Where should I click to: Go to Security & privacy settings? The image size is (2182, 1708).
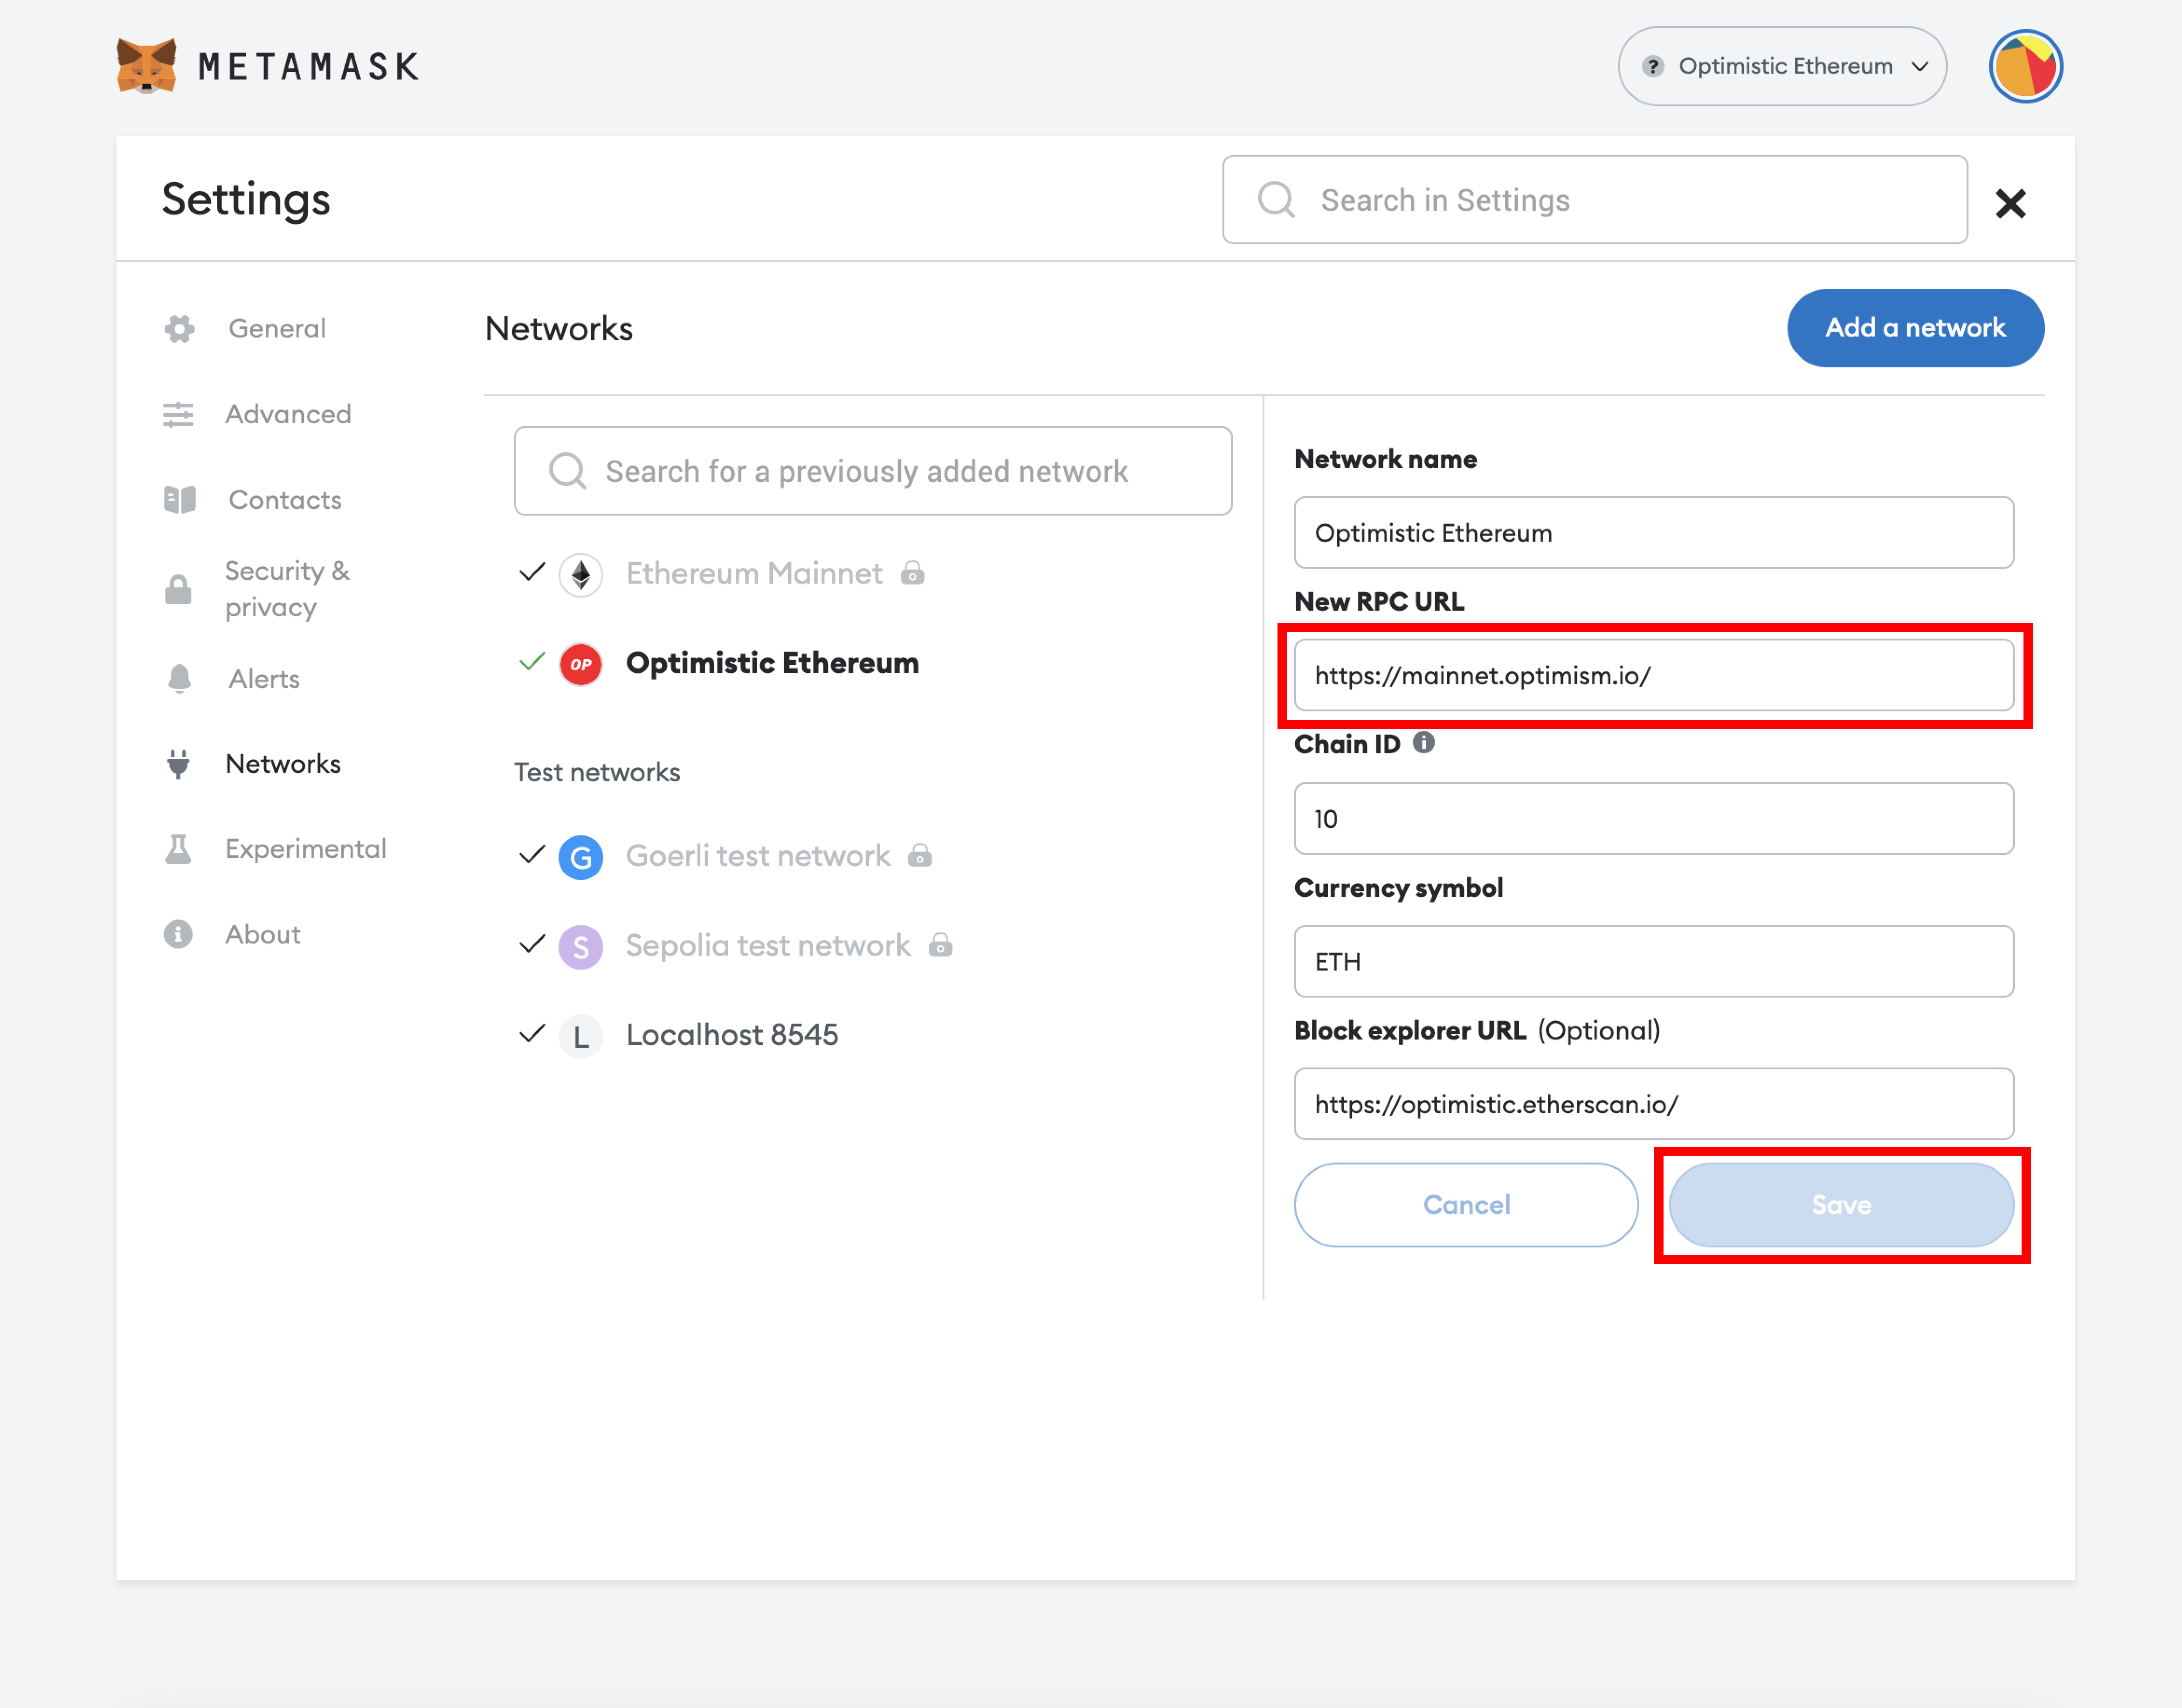point(286,589)
